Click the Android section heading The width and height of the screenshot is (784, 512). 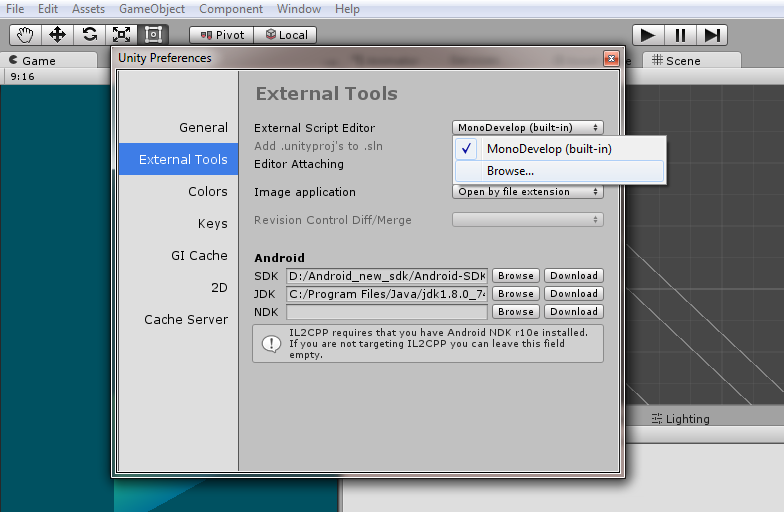[279, 258]
